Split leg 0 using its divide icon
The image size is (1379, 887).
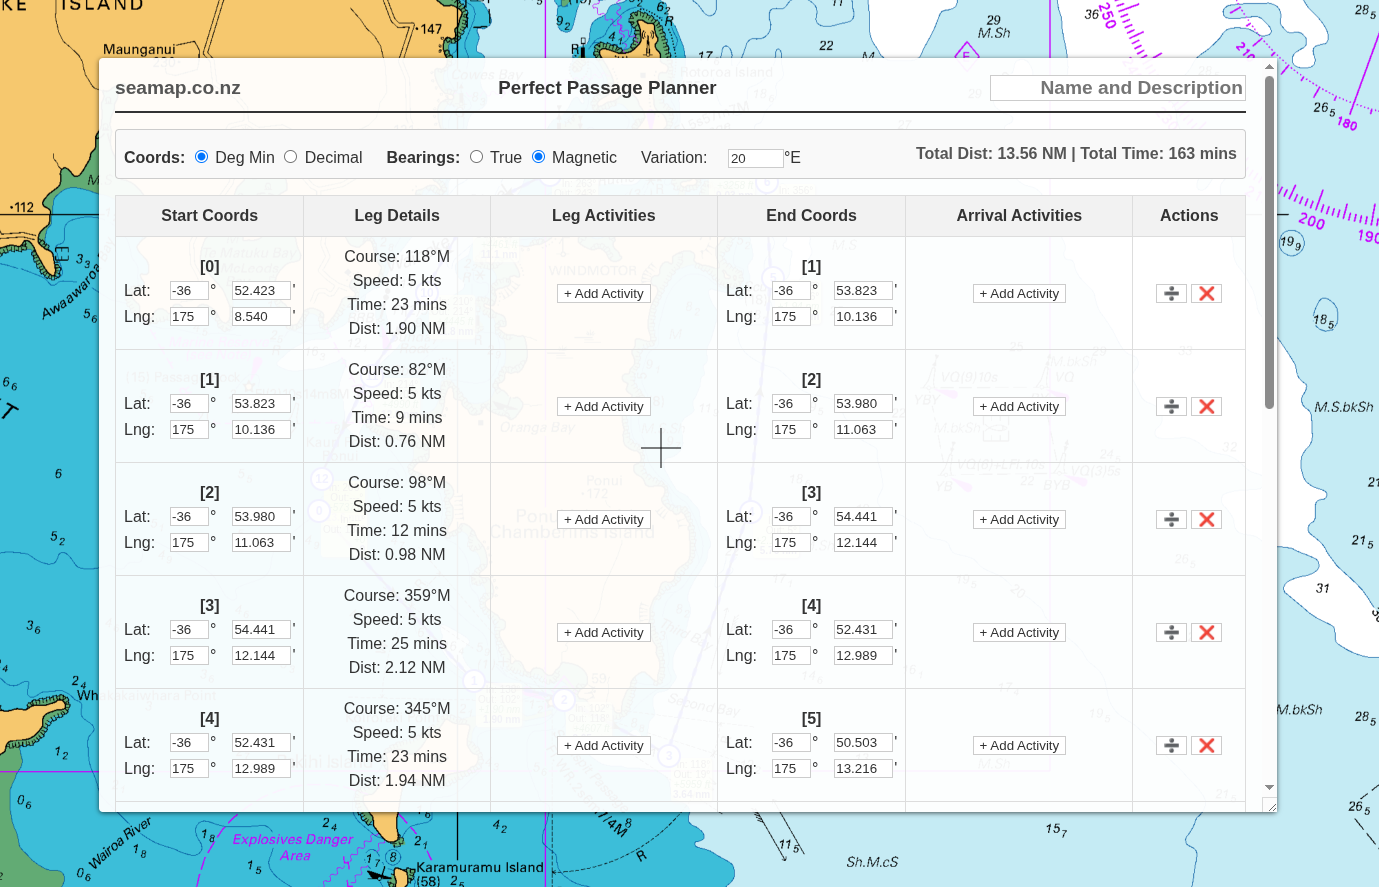tap(1171, 293)
